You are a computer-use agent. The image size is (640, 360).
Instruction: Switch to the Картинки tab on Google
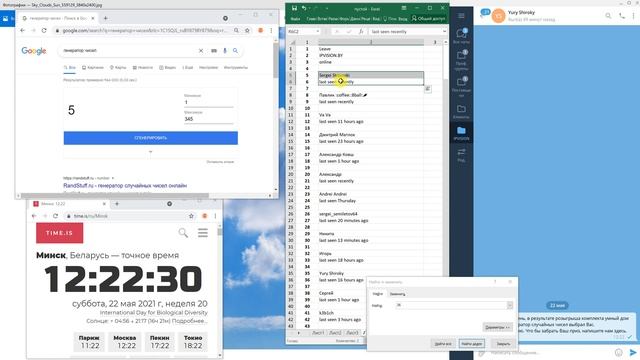[x=93, y=67]
